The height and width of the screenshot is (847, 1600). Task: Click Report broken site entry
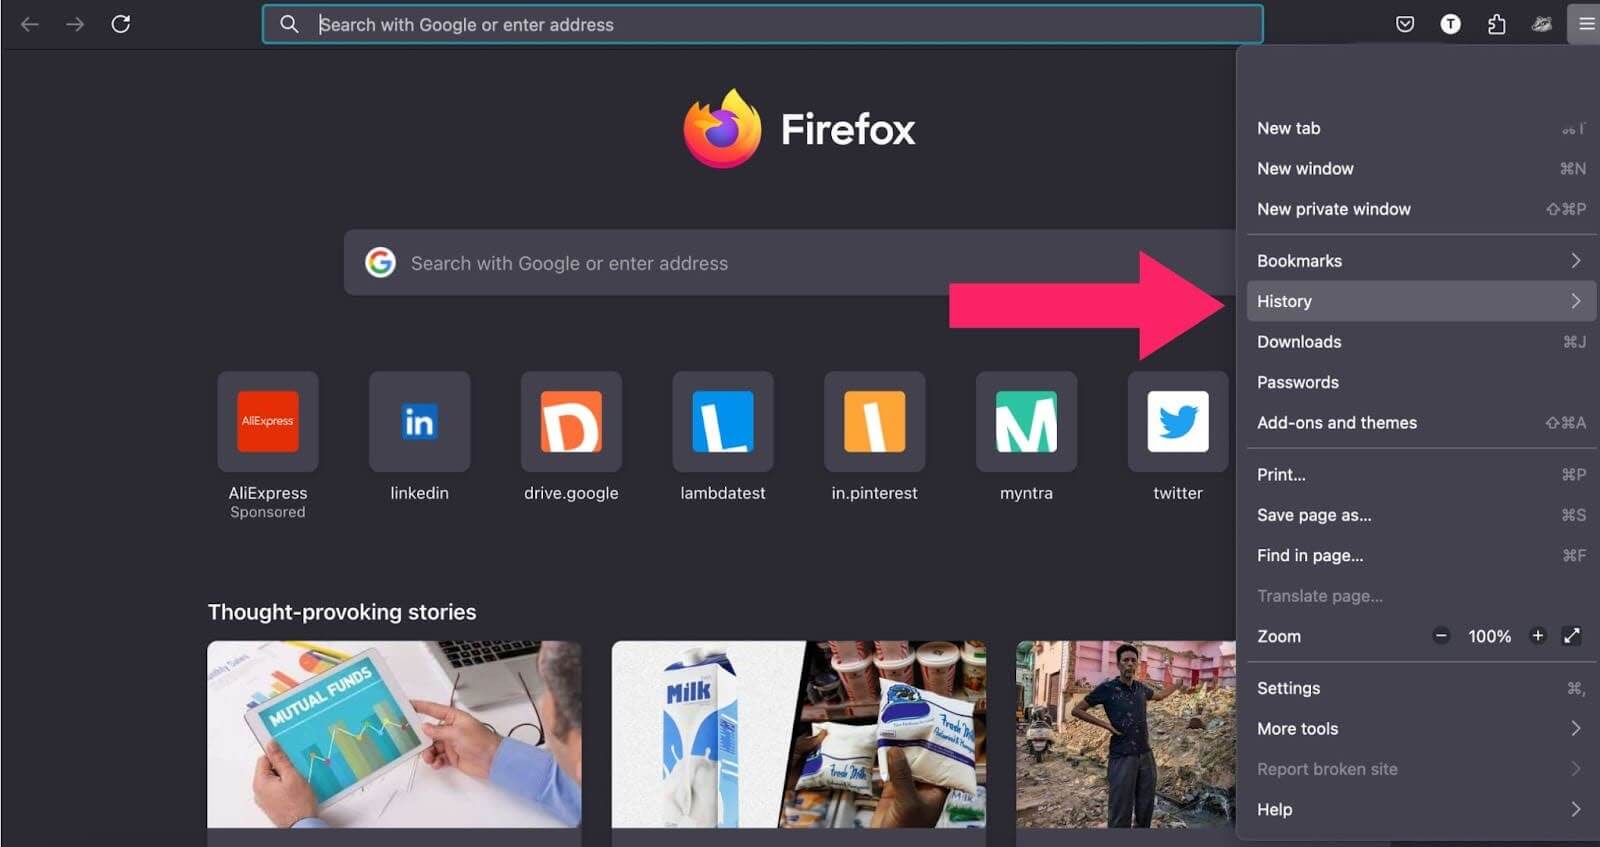pos(1421,769)
